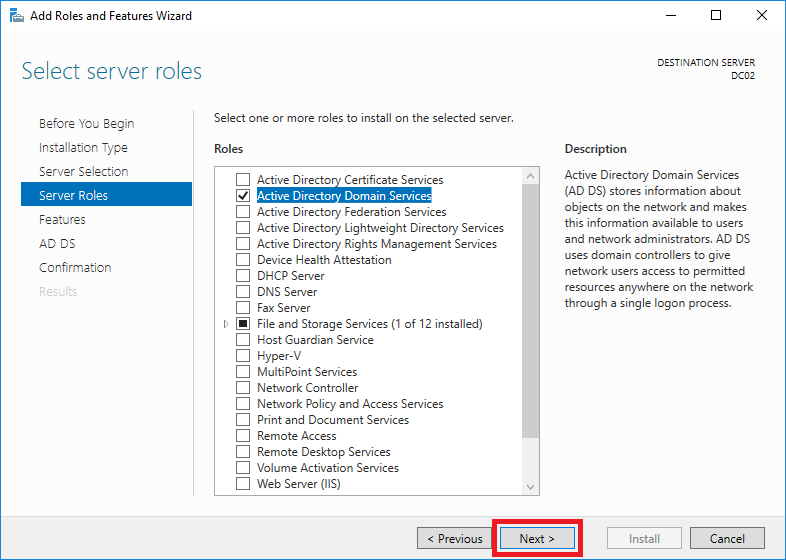
Task: Check Network Policy and Access Services
Action: [243, 404]
